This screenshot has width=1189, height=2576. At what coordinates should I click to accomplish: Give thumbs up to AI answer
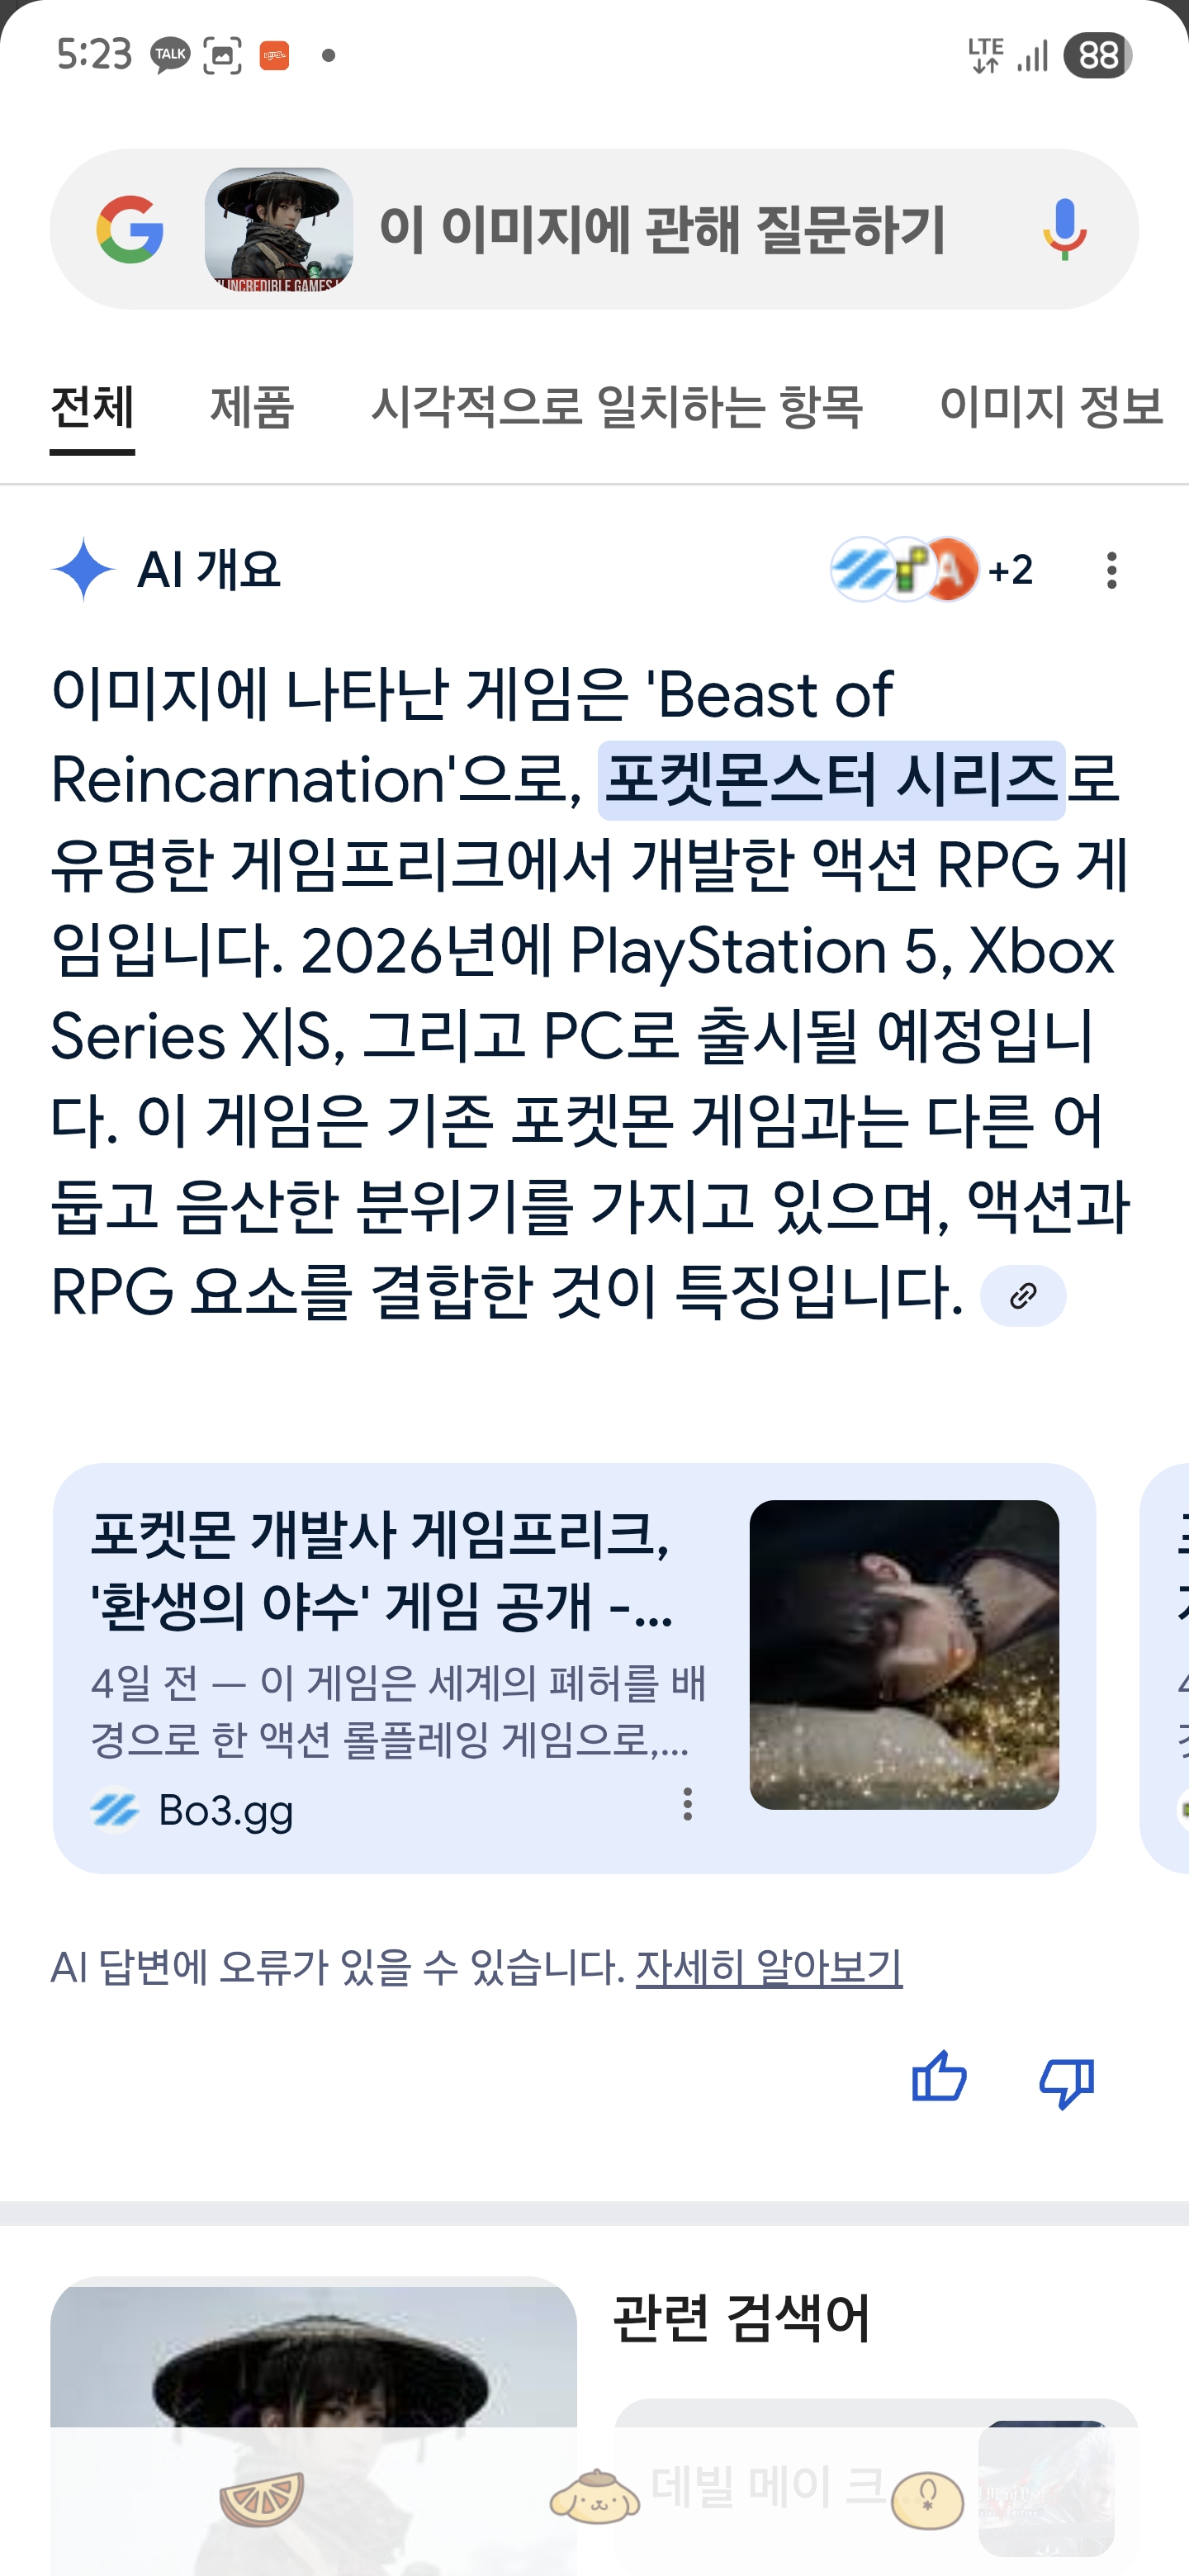(939, 2080)
